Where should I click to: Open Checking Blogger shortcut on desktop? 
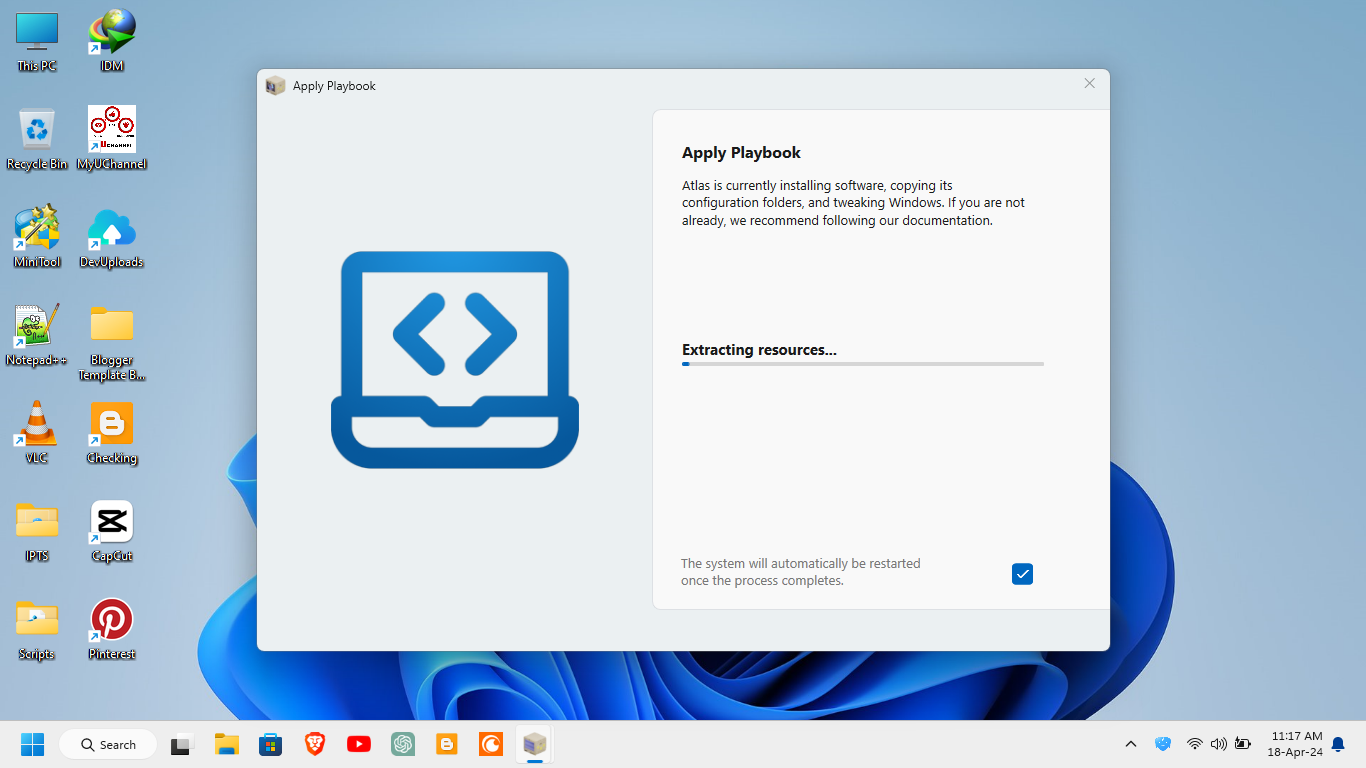click(112, 433)
